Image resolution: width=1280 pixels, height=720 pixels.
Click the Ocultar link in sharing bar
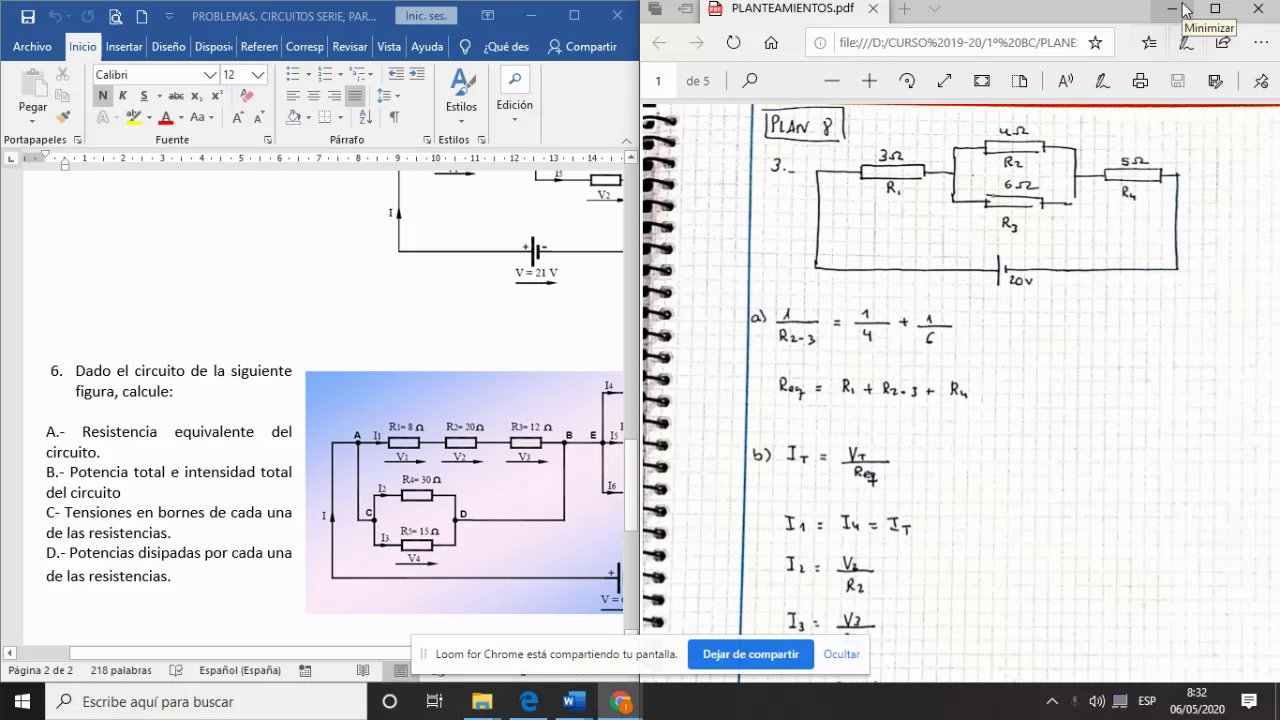pos(841,654)
